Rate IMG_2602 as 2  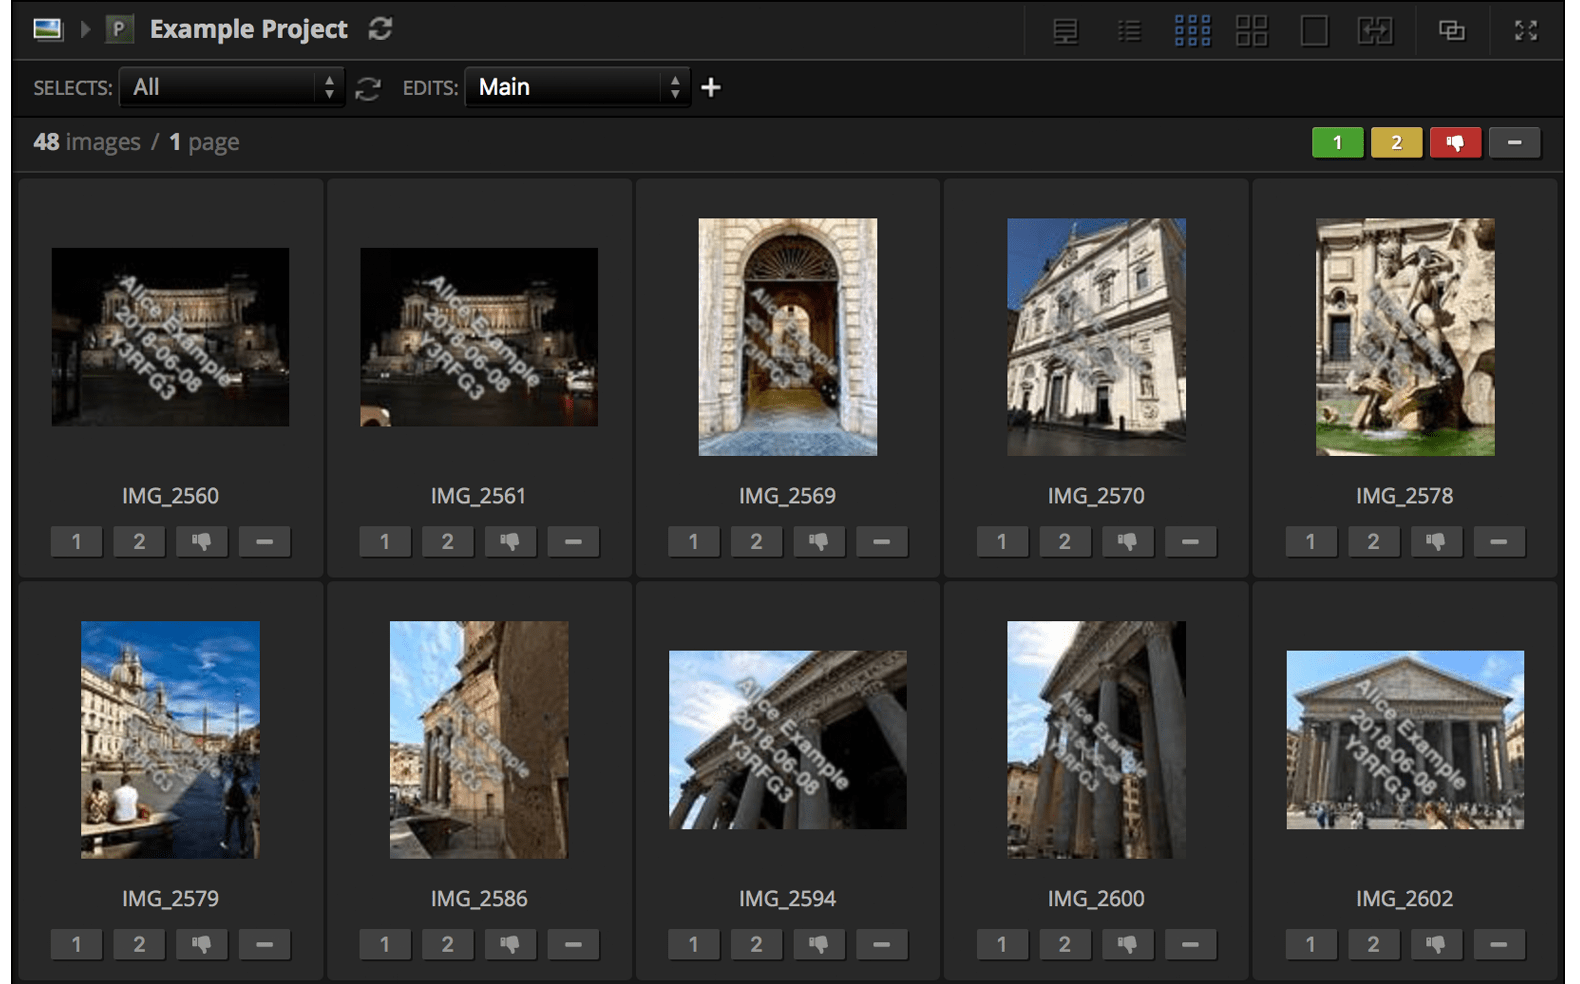tap(1373, 945)
